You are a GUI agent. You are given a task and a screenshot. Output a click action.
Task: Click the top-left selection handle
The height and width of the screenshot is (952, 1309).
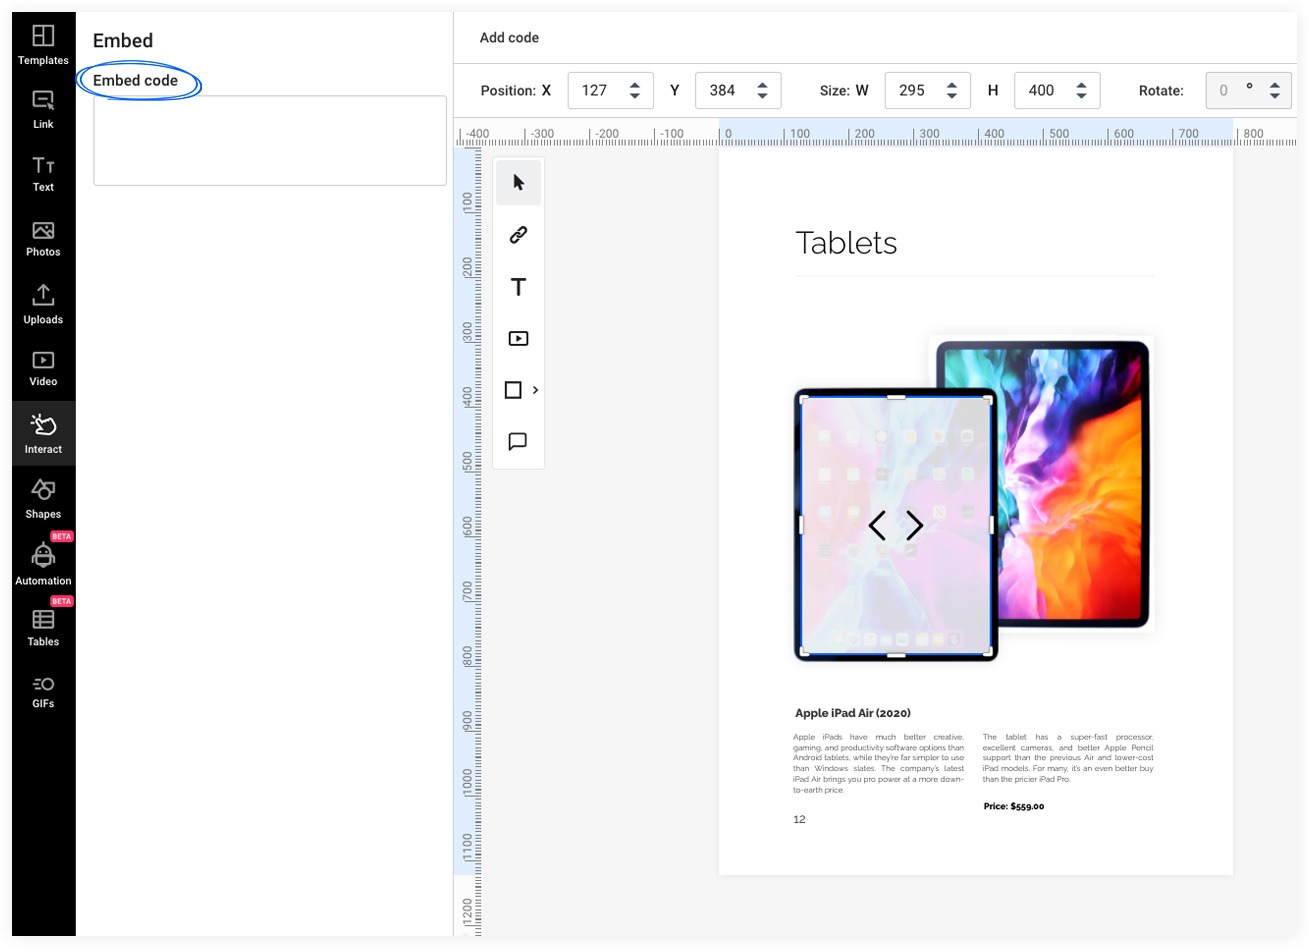click(x=804, y=400)
